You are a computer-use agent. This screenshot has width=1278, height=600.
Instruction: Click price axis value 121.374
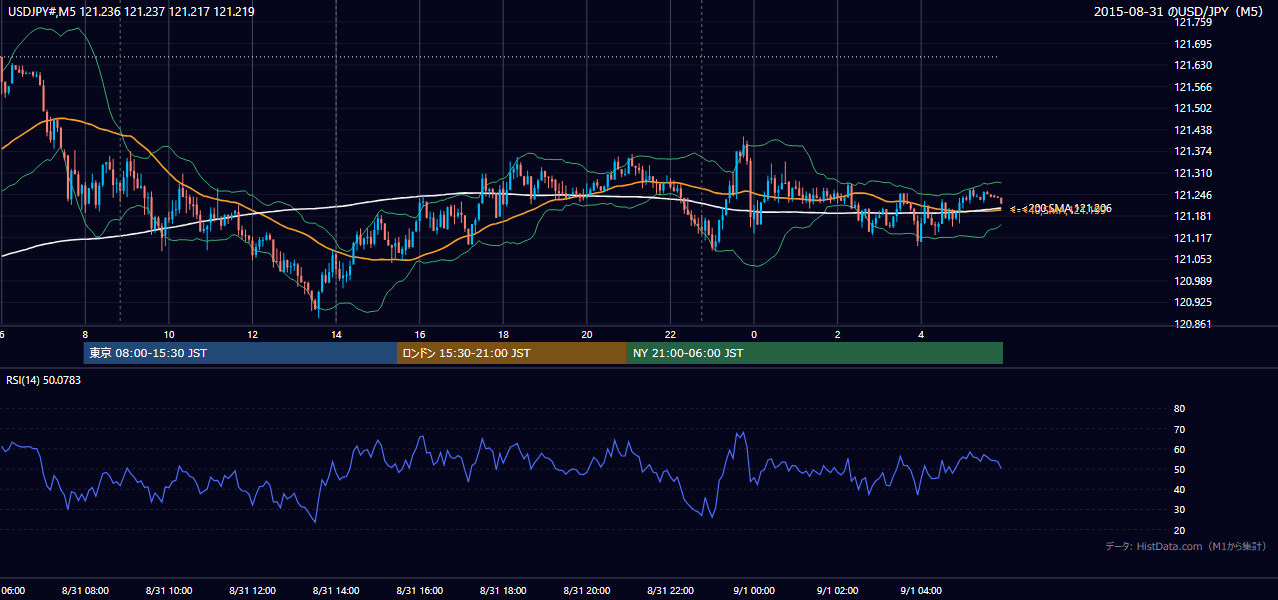1192,152
